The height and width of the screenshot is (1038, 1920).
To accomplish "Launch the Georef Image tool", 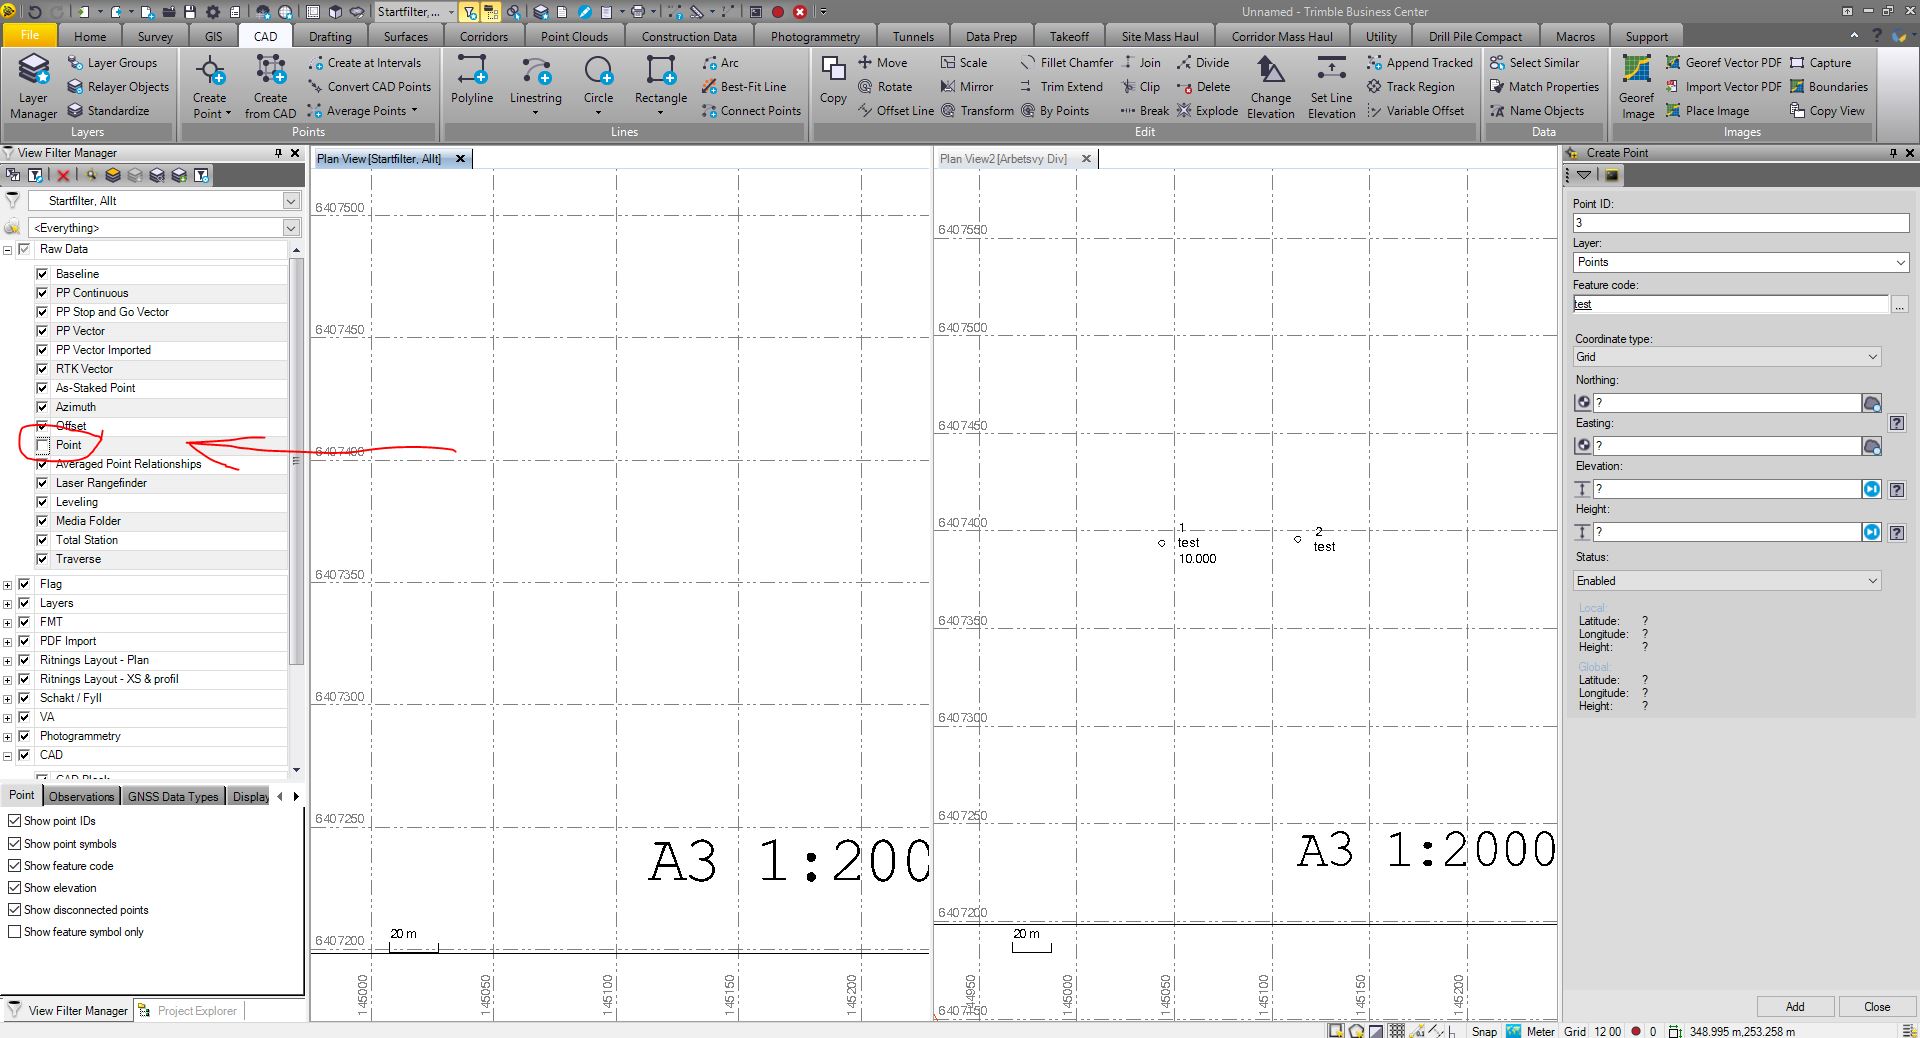I will coord(1637,87).
